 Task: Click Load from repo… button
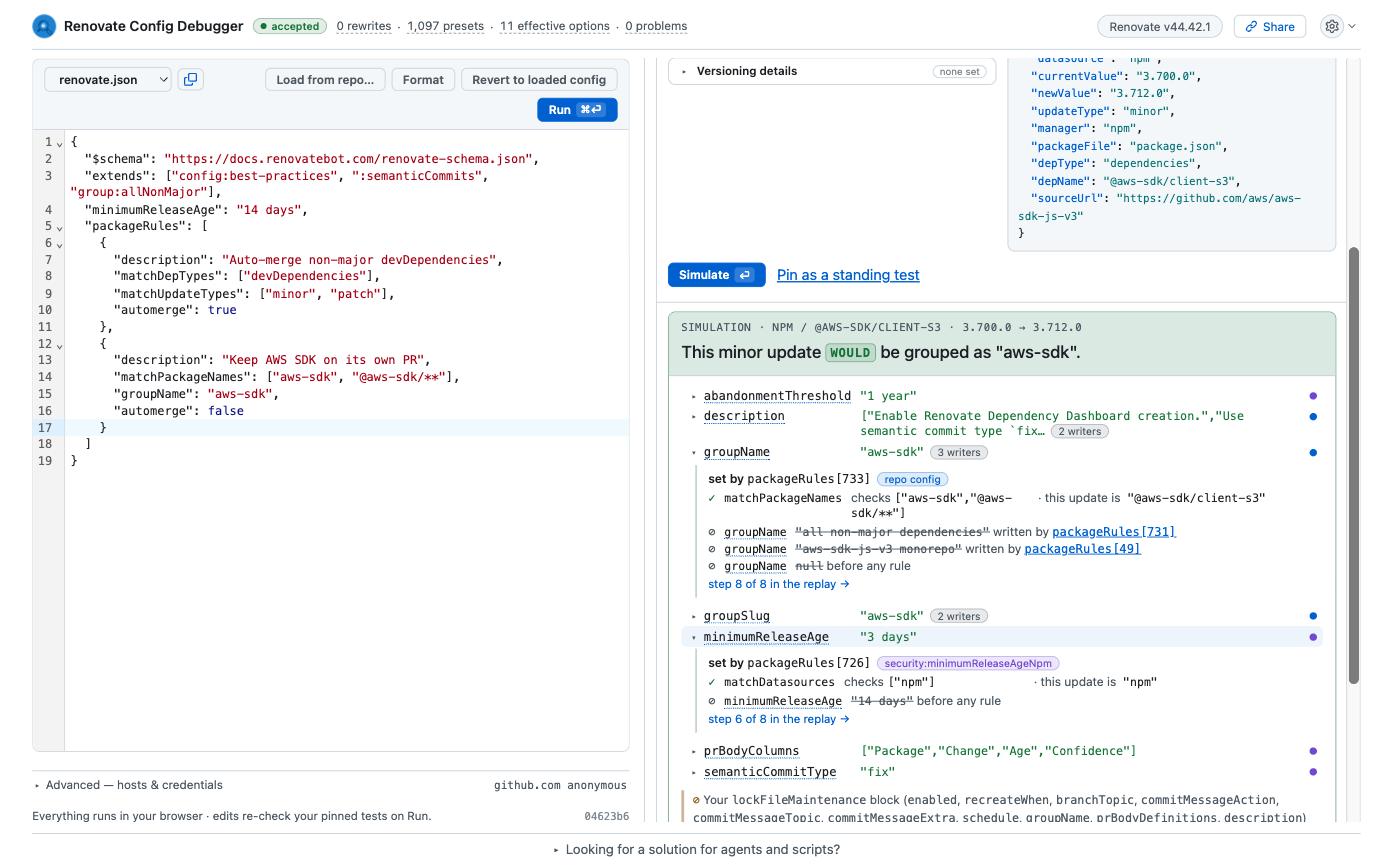pyautogui.click(x=325, y=79)
